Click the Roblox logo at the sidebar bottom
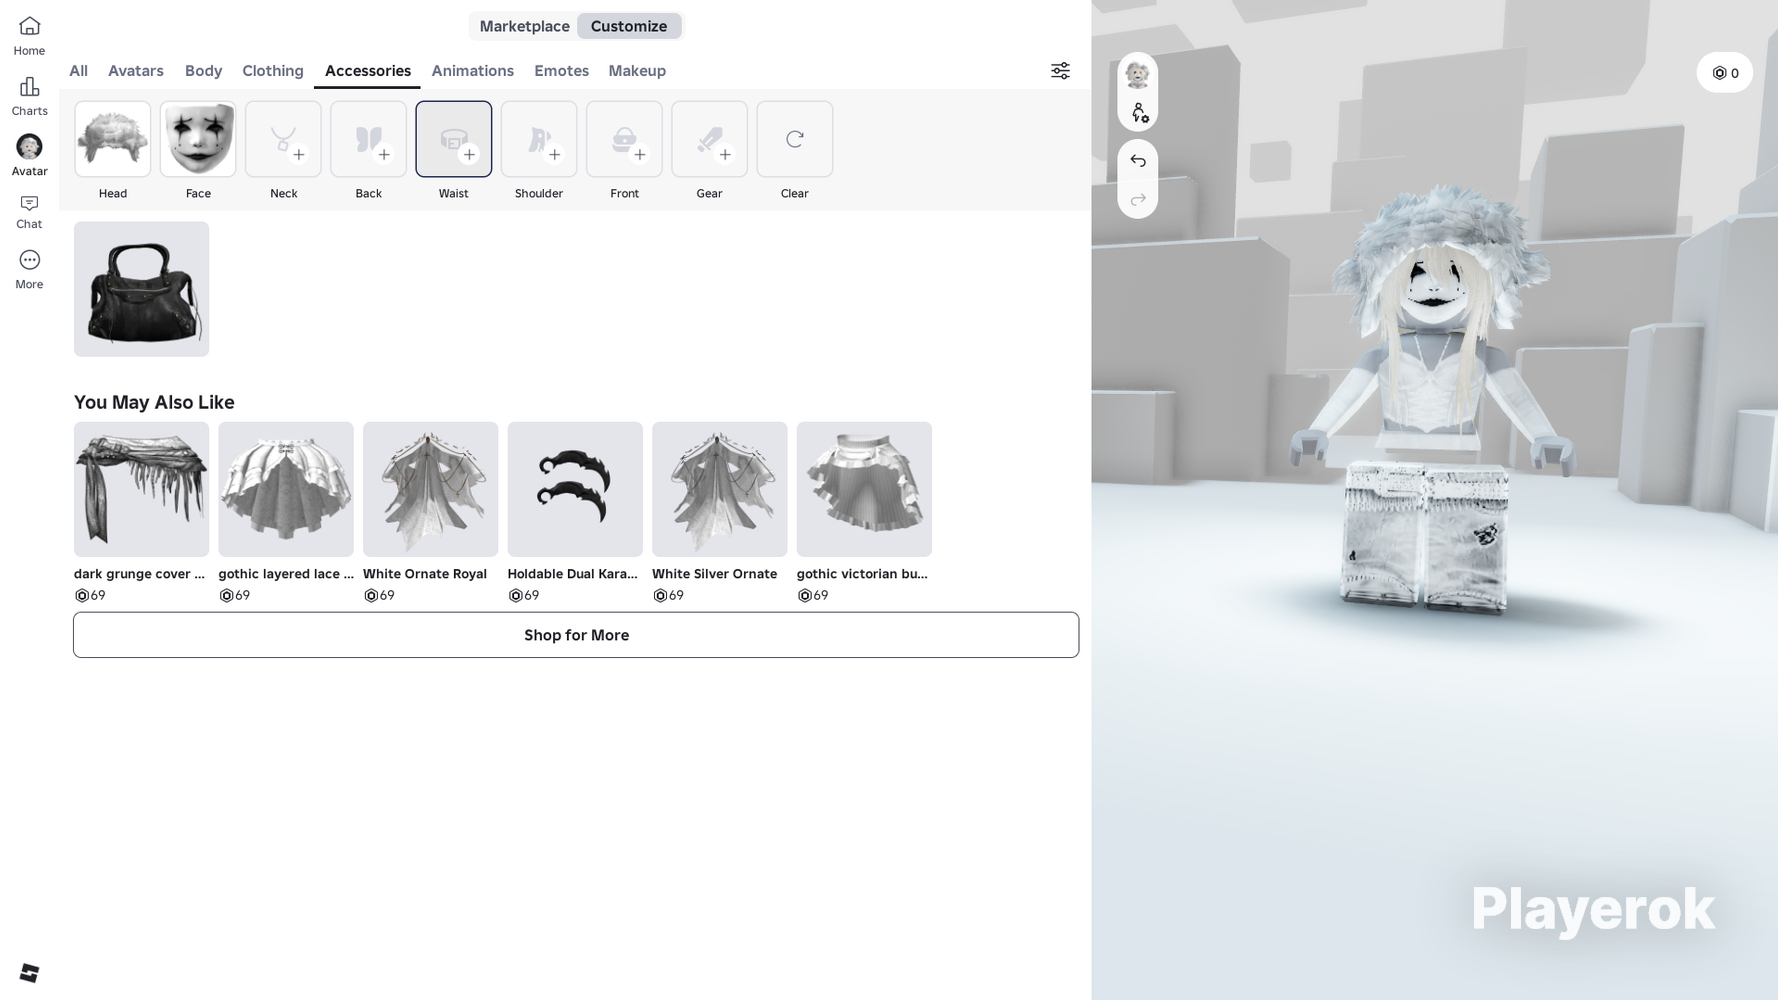 [29, 973]
